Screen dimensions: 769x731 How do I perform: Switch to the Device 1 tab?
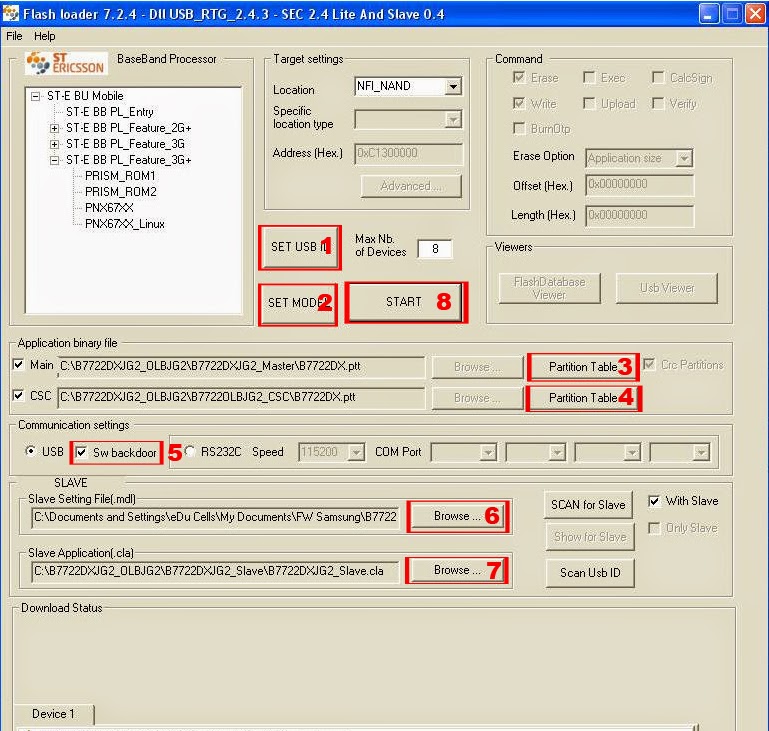(x=53, y=714)
